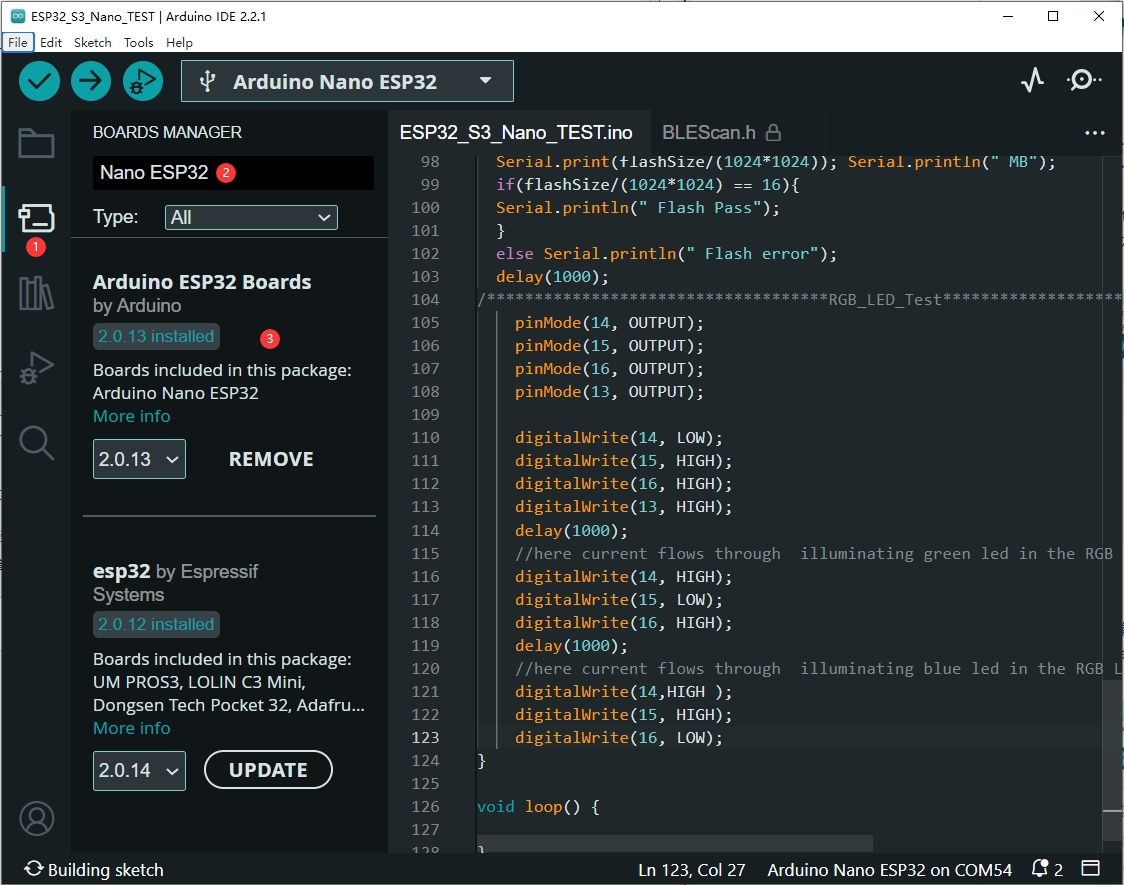
Task: Start Debugging with the toolbar debug icon
Action: [x=143, y=81]
